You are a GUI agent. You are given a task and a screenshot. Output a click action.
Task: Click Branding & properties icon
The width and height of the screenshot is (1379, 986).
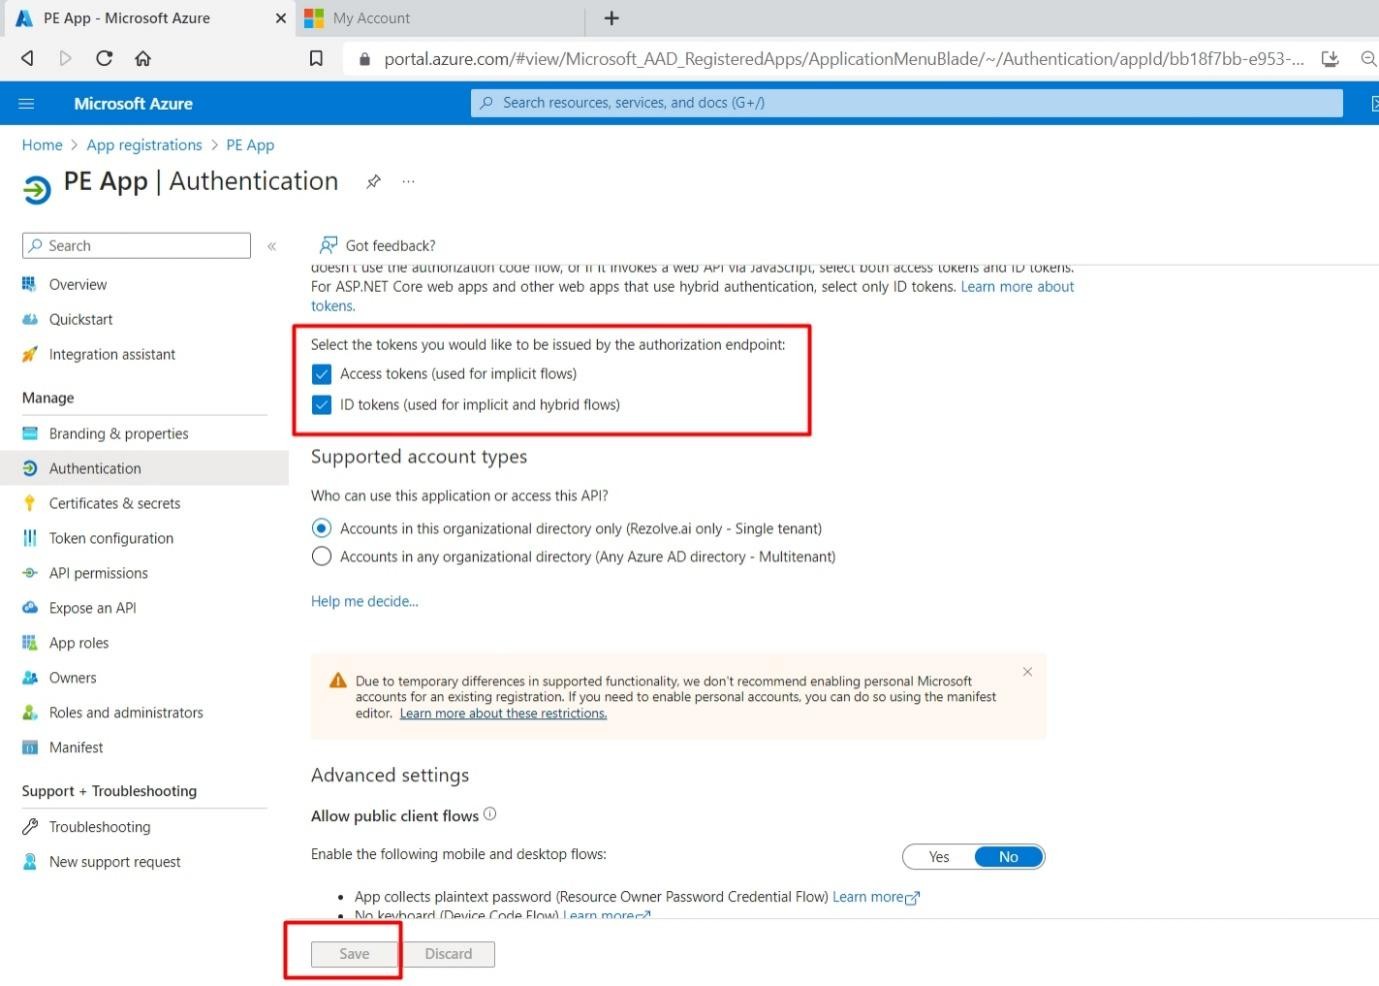point(30,433)
